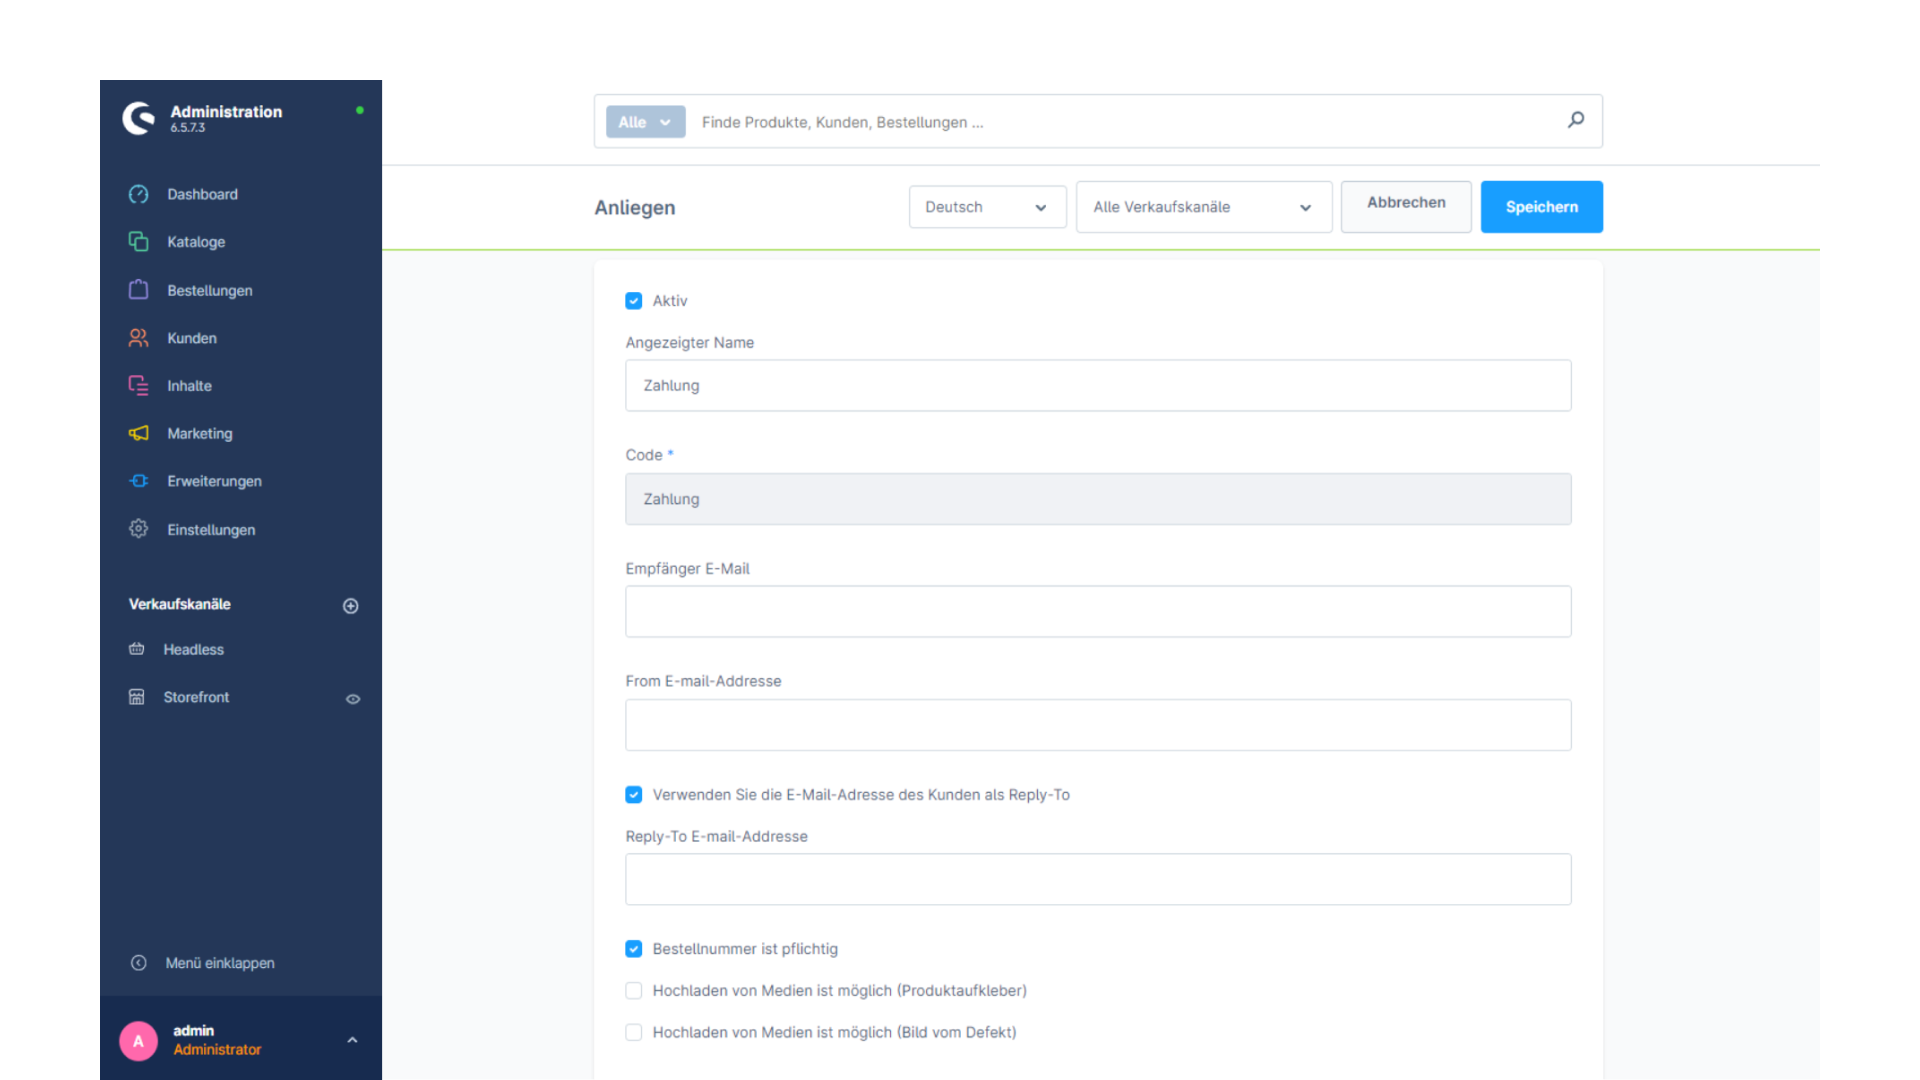The width and height of the screenshot is (1920, 1080).
Task: Enable Hochladen von Medien Produktaufkleber checkbox
Action: 634,990
